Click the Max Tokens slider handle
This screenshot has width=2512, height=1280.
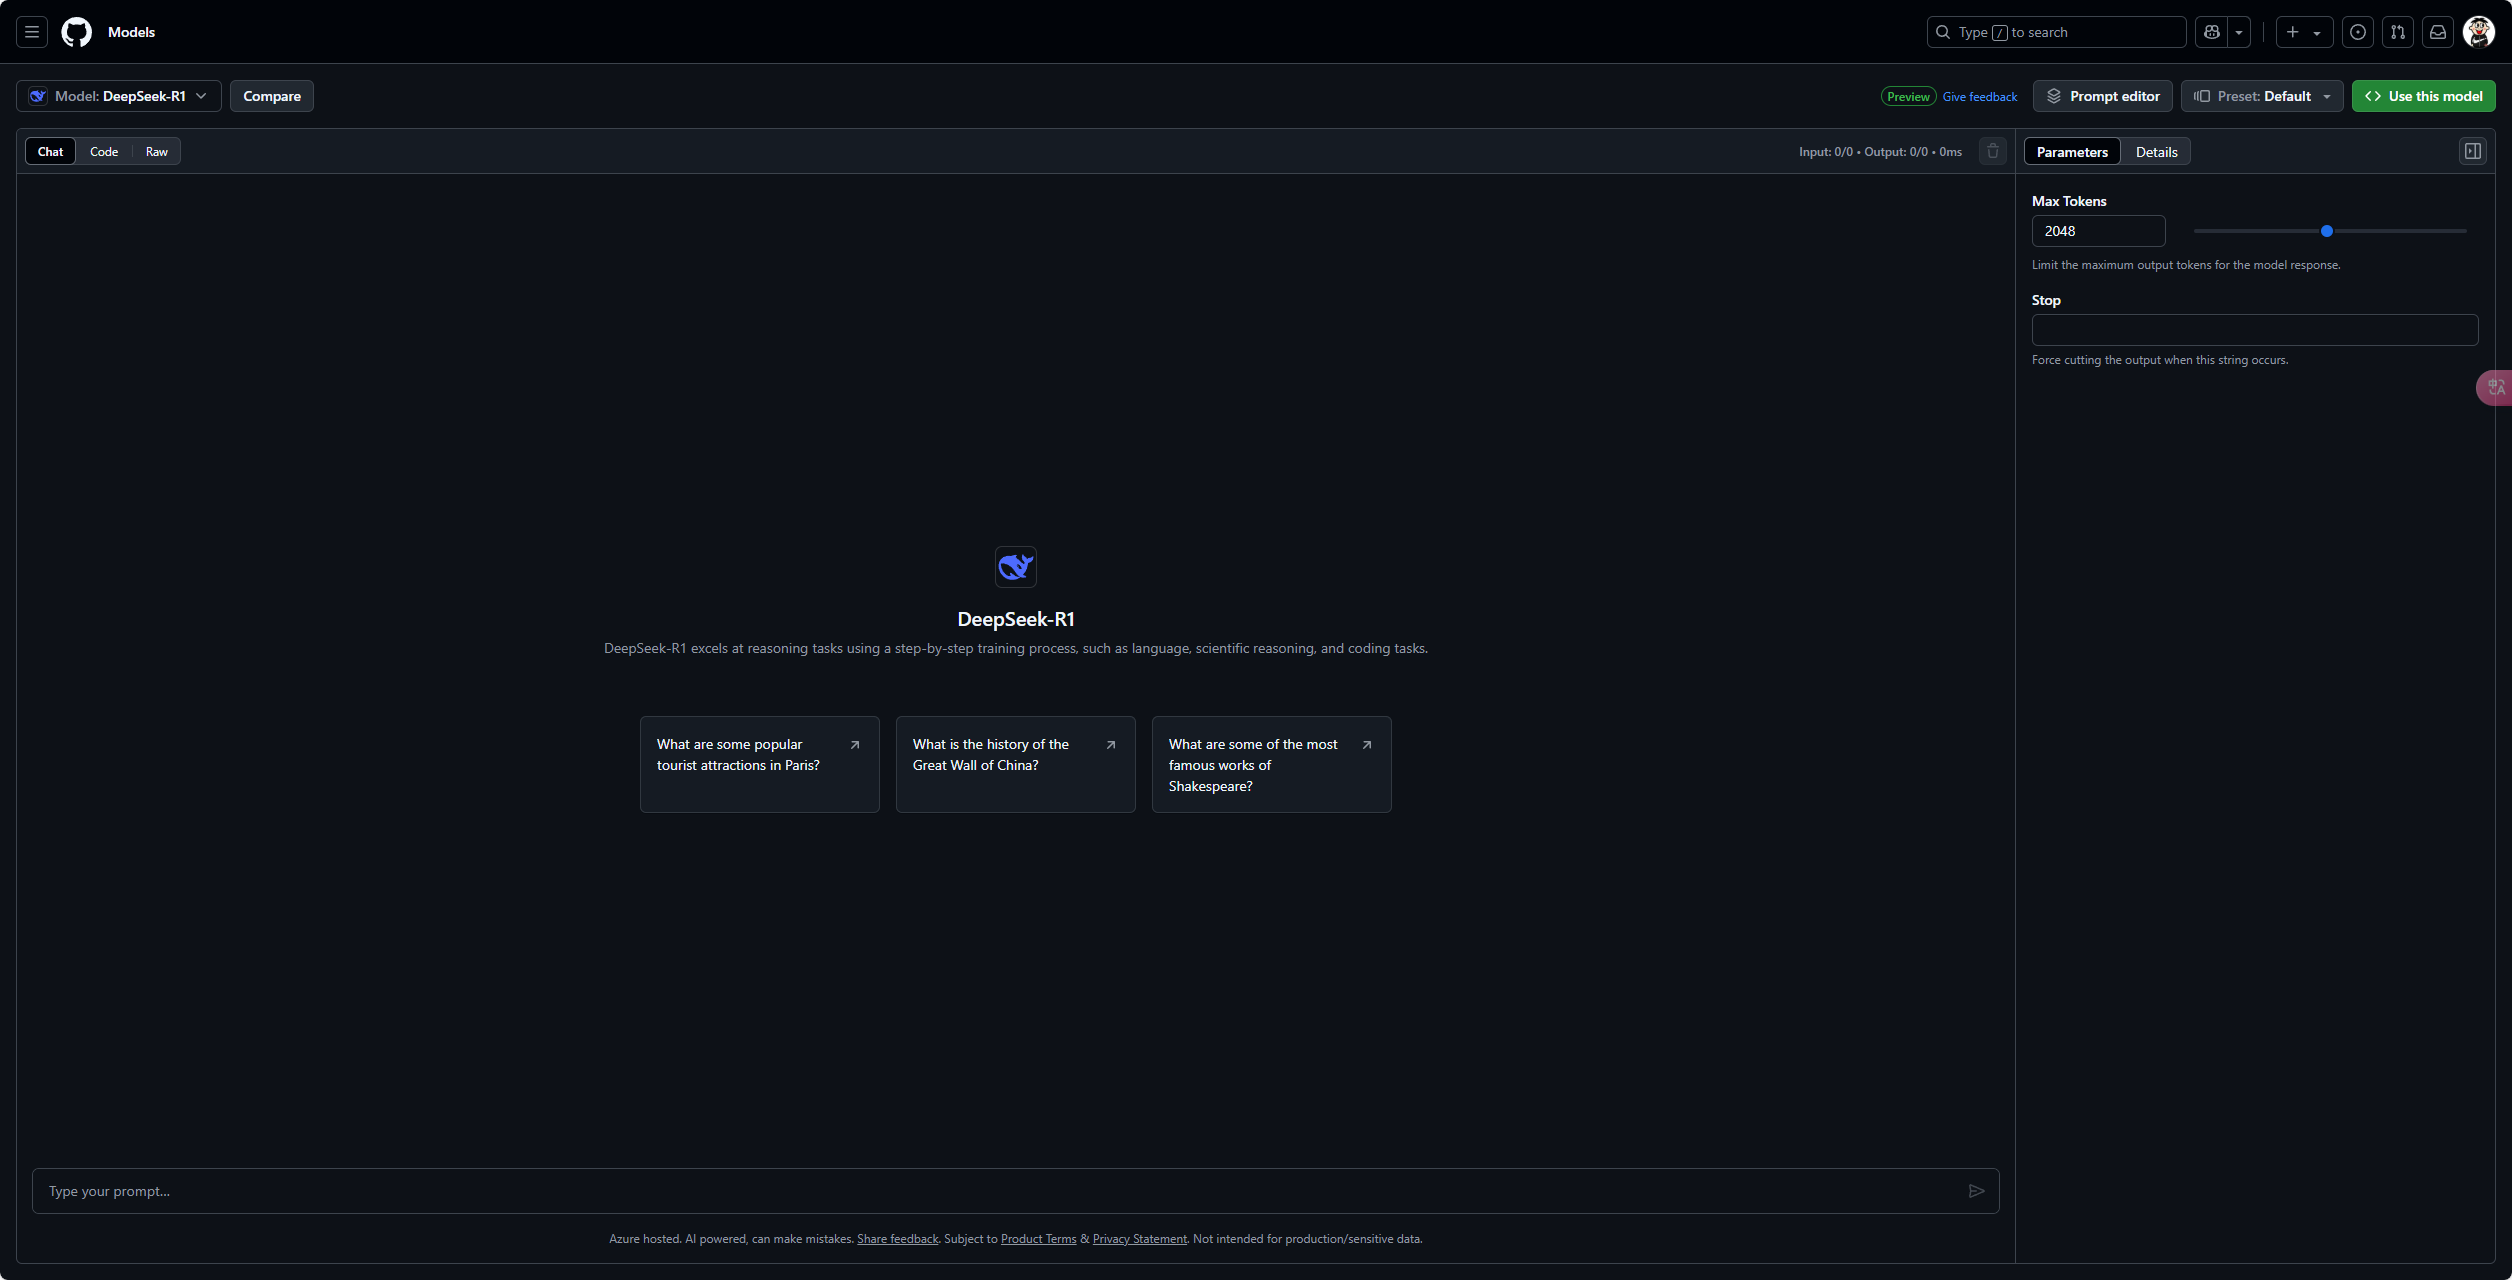pyautogui.click(x=2327, y=231)
